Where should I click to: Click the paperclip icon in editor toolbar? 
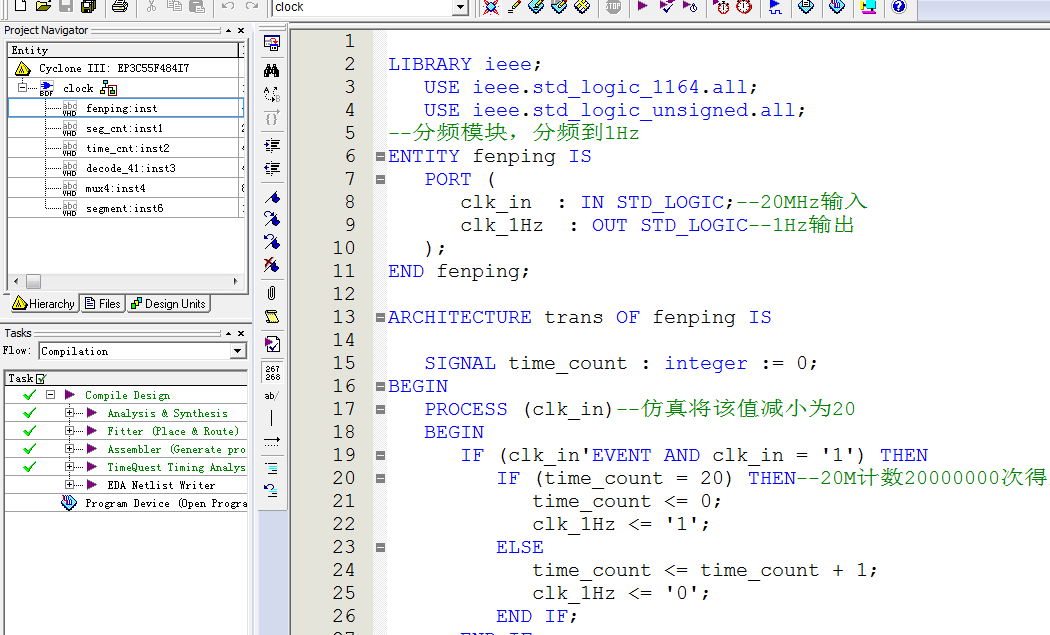point(271,293)
